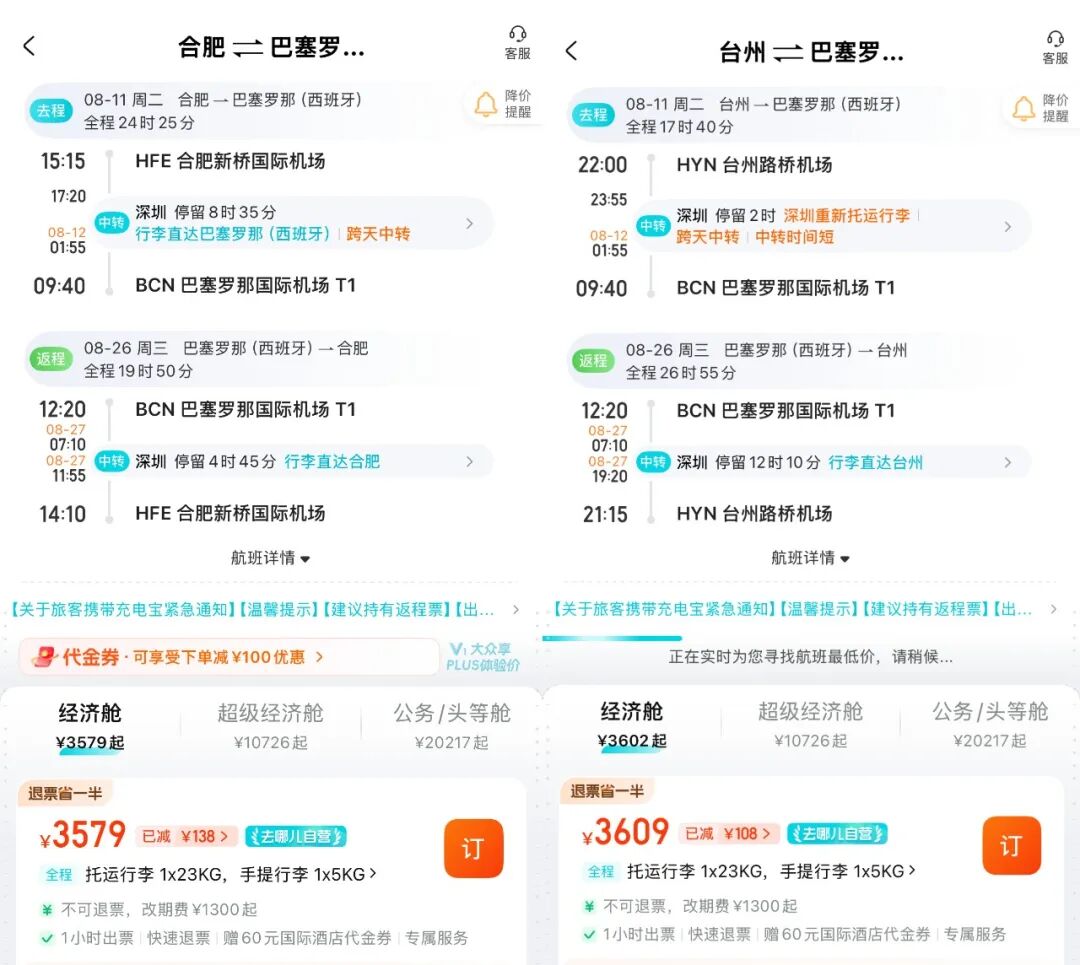The image size is (1080, 965).
Task: Expand 航班详情 on 台州 page
Action: pyautogui.click(x=810, y=558)
